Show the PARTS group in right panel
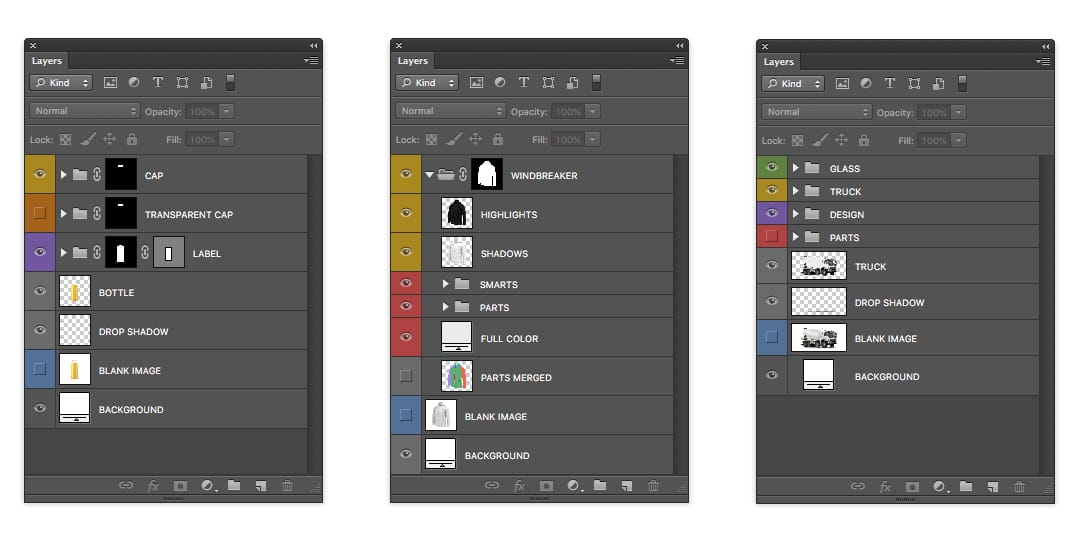The width and height of the screenshot is (1080, 550). pos(771,236)
